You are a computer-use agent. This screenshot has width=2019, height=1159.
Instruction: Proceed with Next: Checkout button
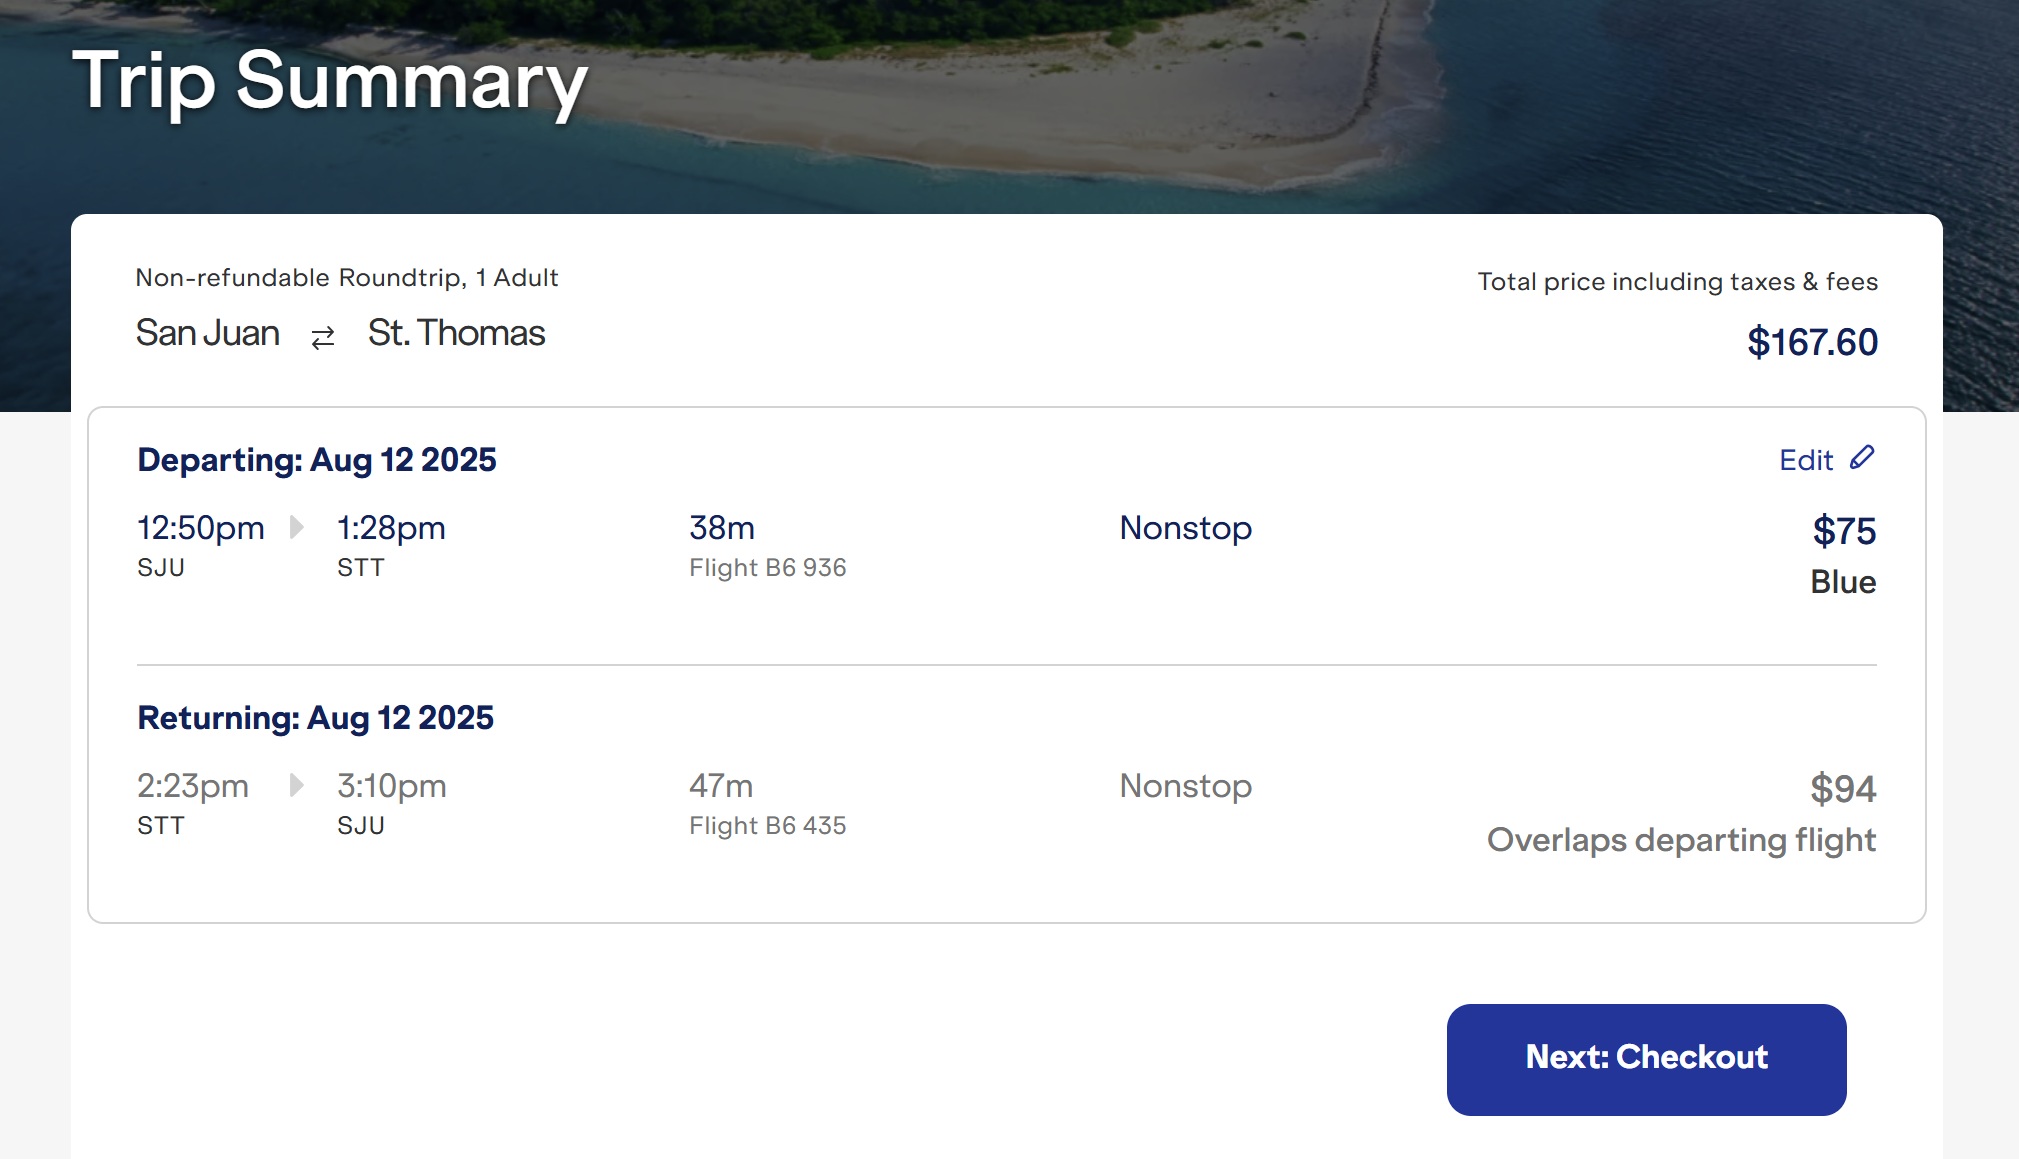[1646, 1059]
